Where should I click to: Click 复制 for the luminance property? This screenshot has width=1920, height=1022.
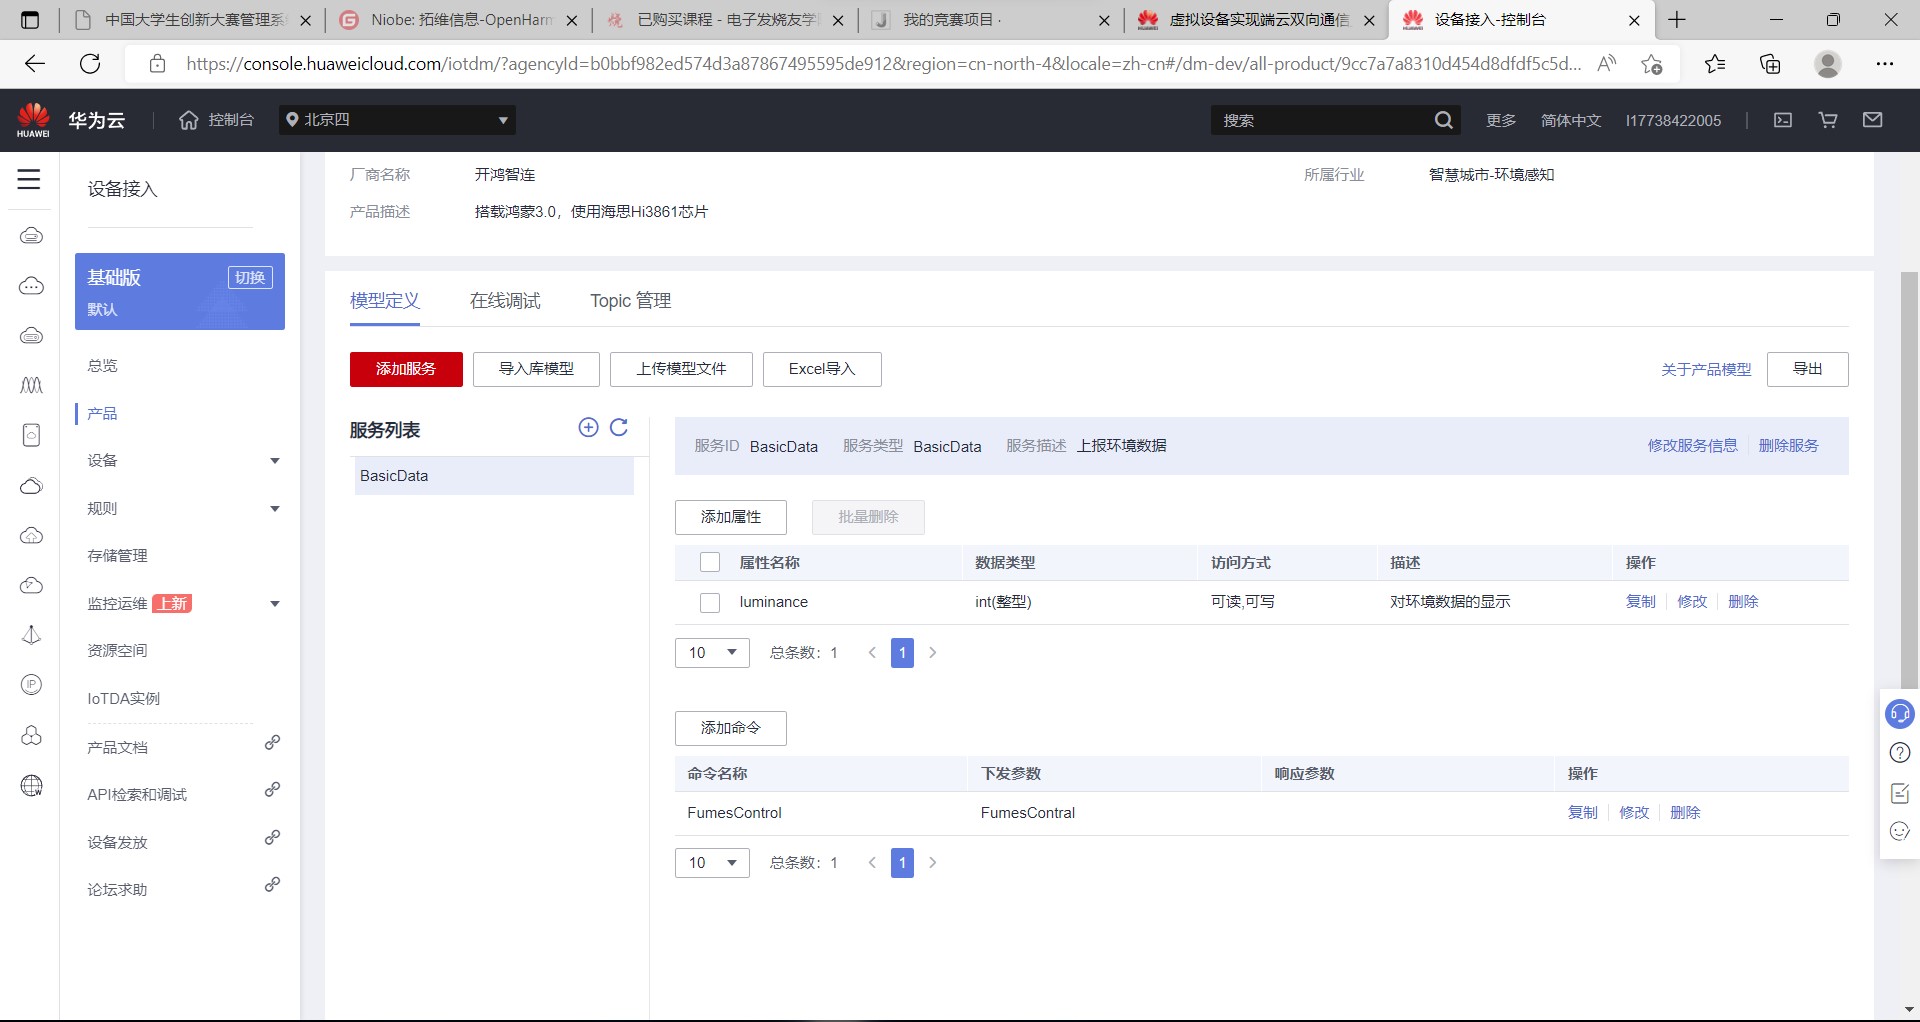click(1641, 602)
